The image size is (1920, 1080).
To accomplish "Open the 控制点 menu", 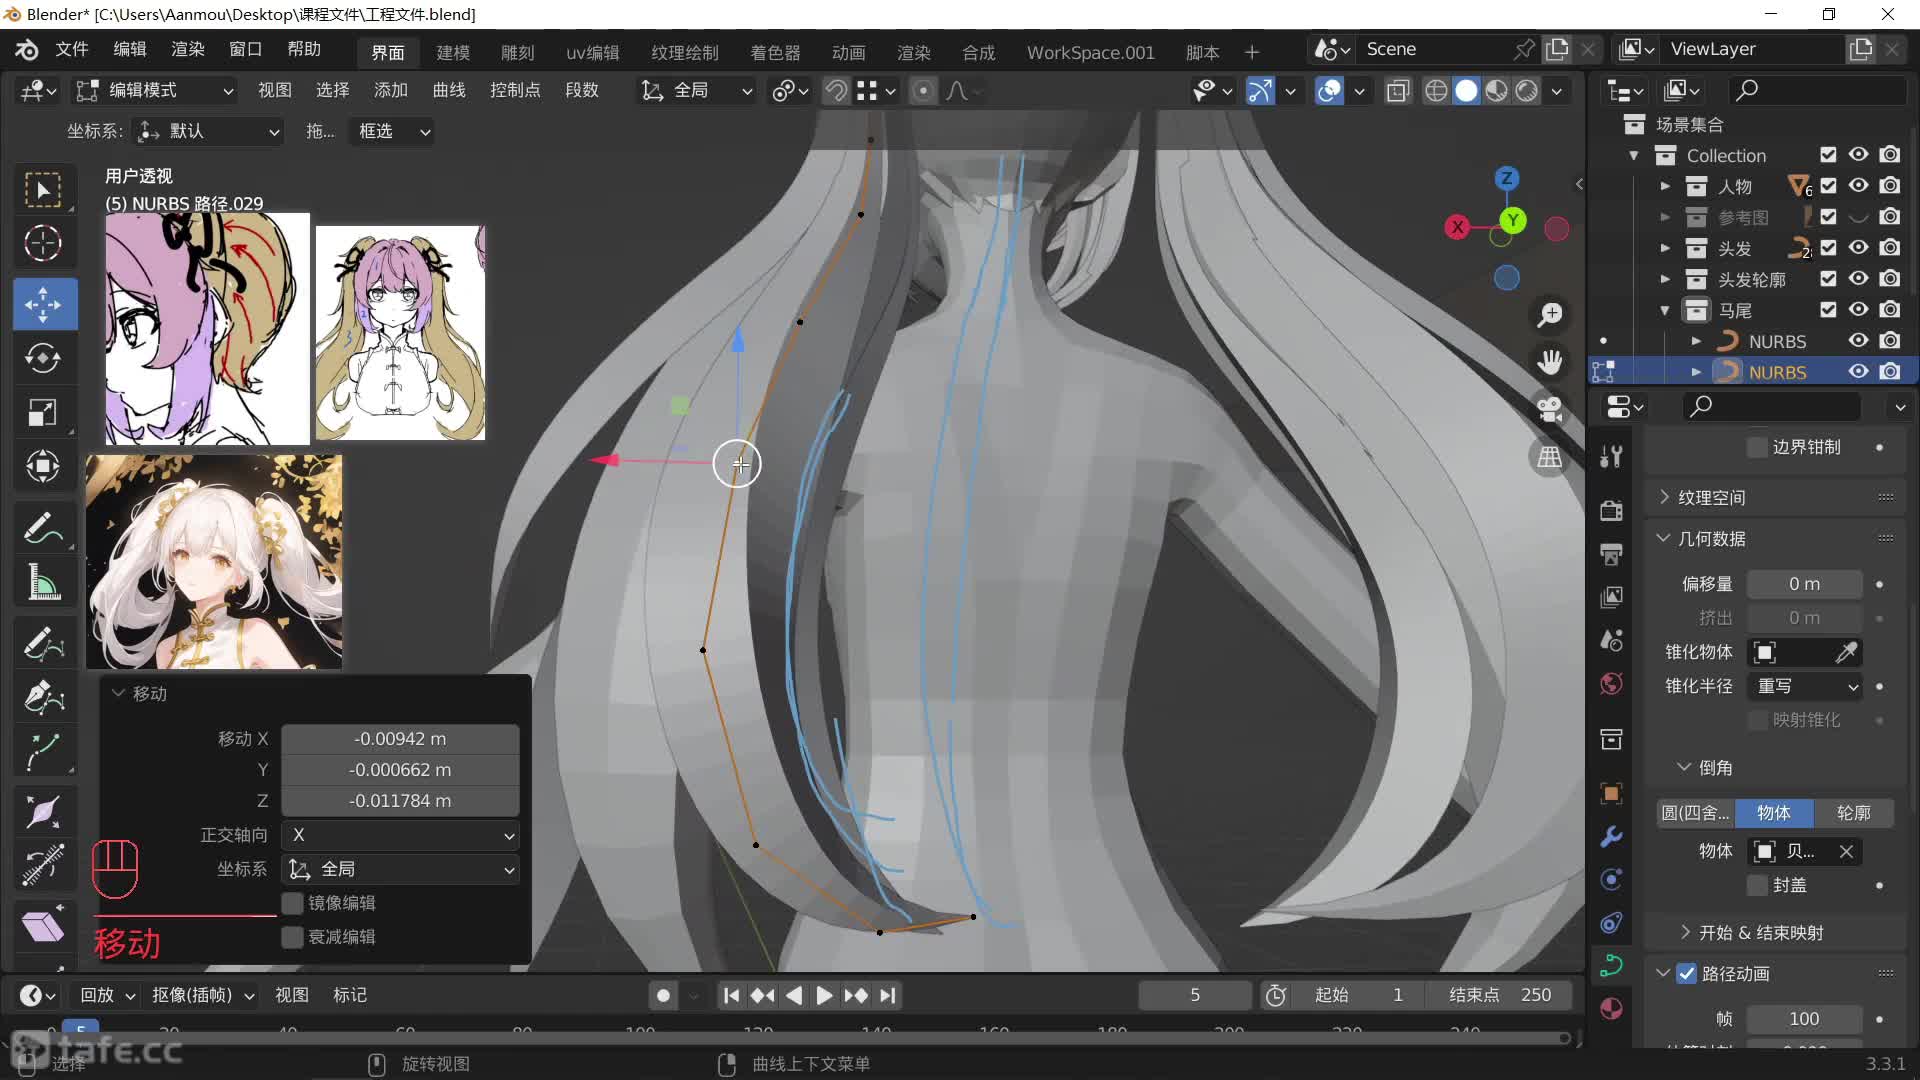I will pos(515,90).
